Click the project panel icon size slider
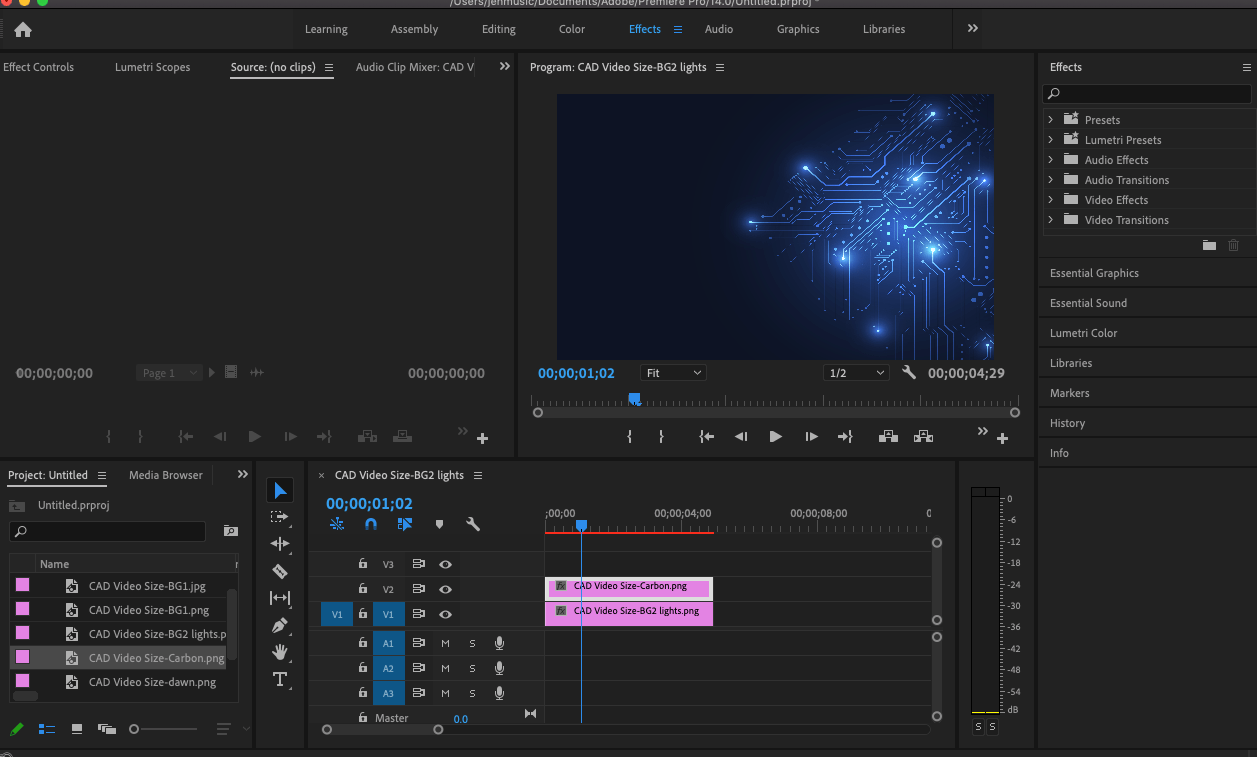This screenshot has height=757, width=1257. pyautogui.click(x=134, y=729)
